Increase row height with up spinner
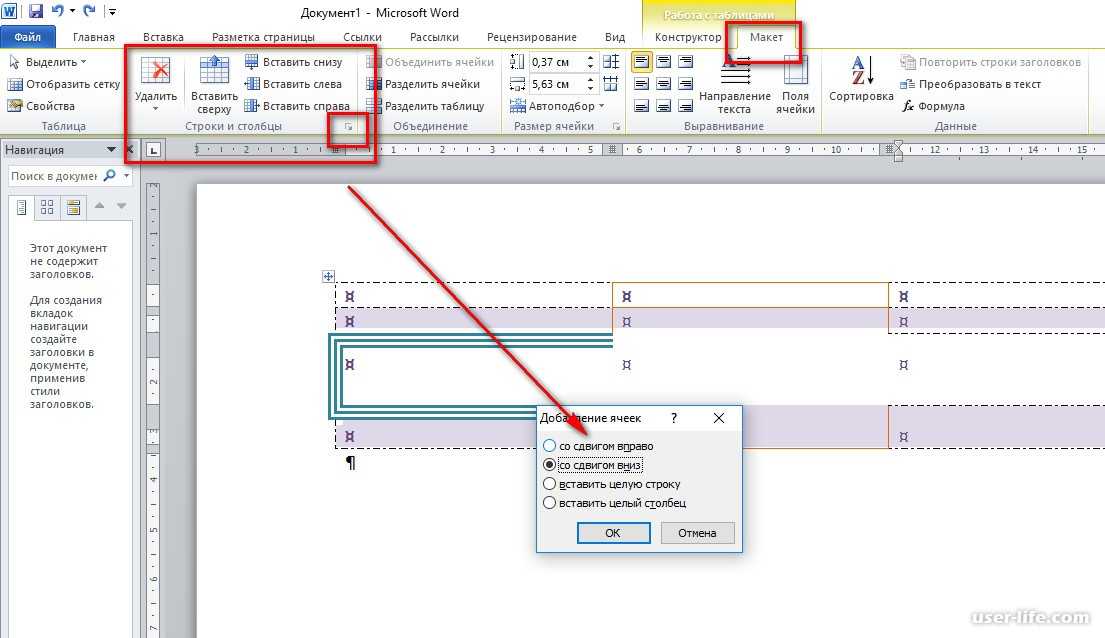The width and height of the screenshot is (1105, 638). coord(590,58)
